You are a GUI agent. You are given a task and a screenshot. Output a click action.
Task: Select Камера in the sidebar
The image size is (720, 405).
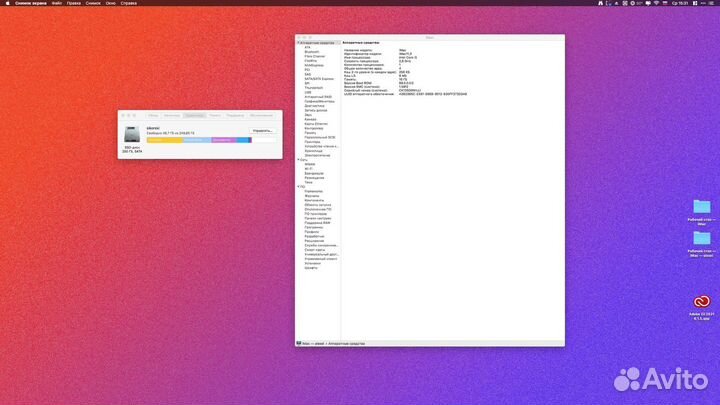click(x=310, y=119)
